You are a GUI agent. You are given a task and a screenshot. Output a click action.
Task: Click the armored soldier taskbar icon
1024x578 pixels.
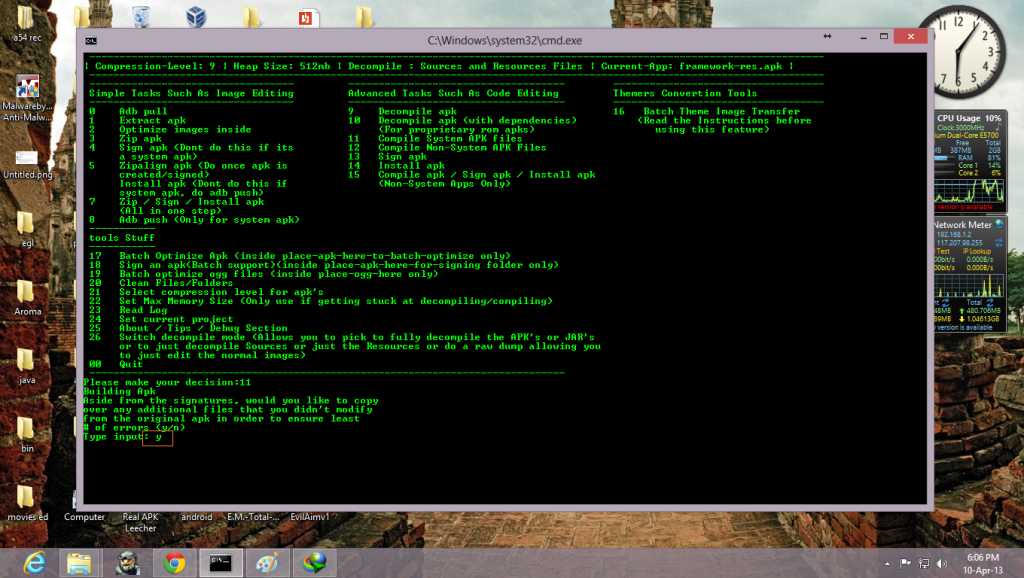[x=127, y=562]
